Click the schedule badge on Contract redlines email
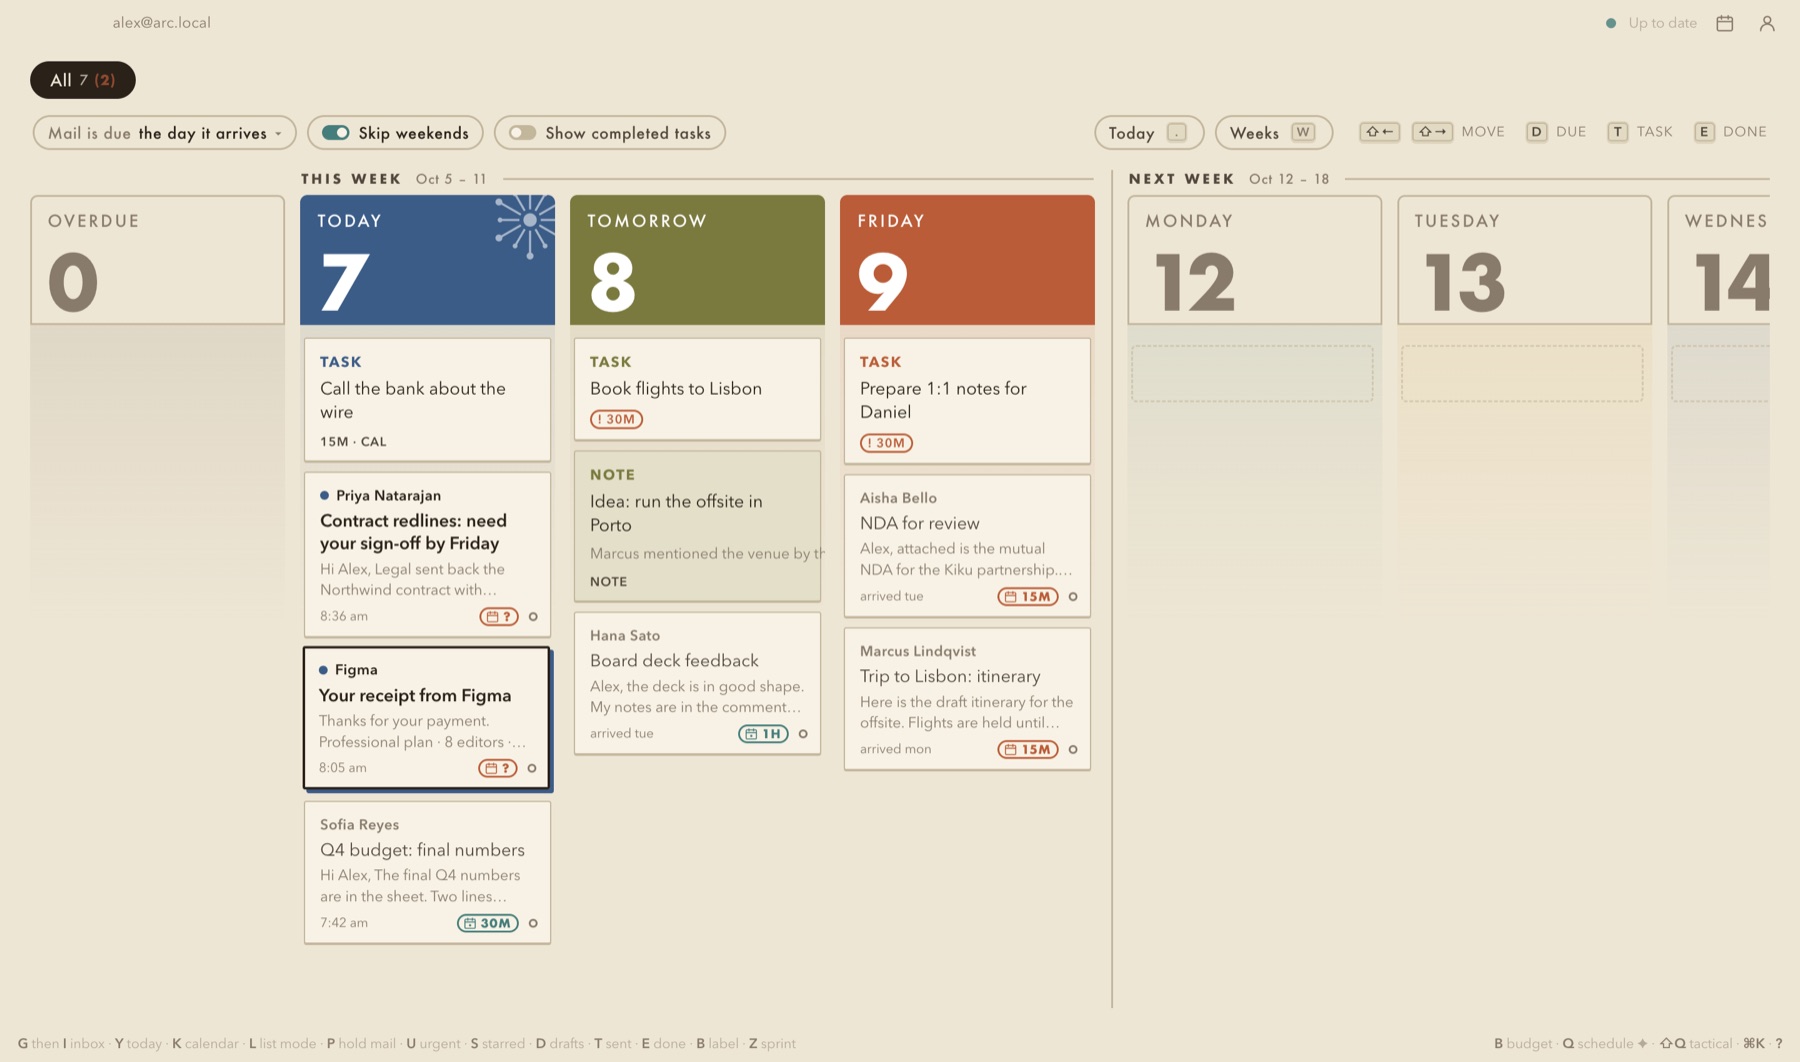This screenshot has height=1062, width=1800. pos(498,616)
